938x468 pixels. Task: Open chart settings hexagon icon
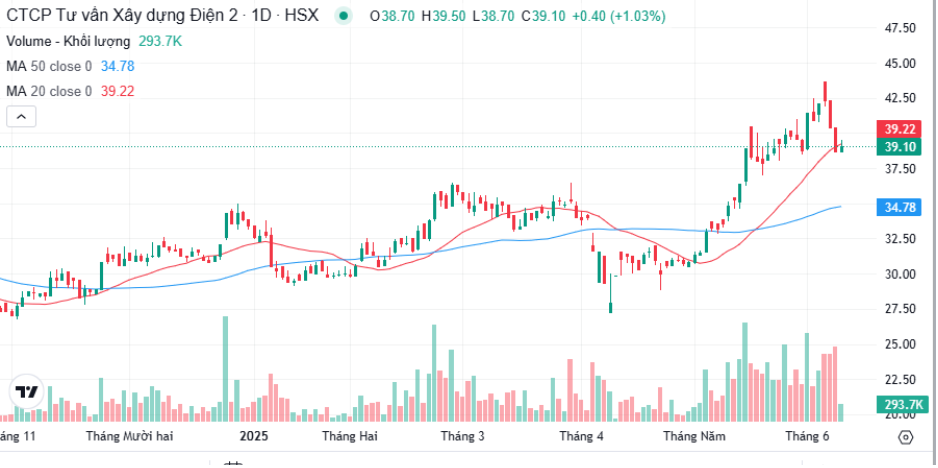click(x=906, y=437)
